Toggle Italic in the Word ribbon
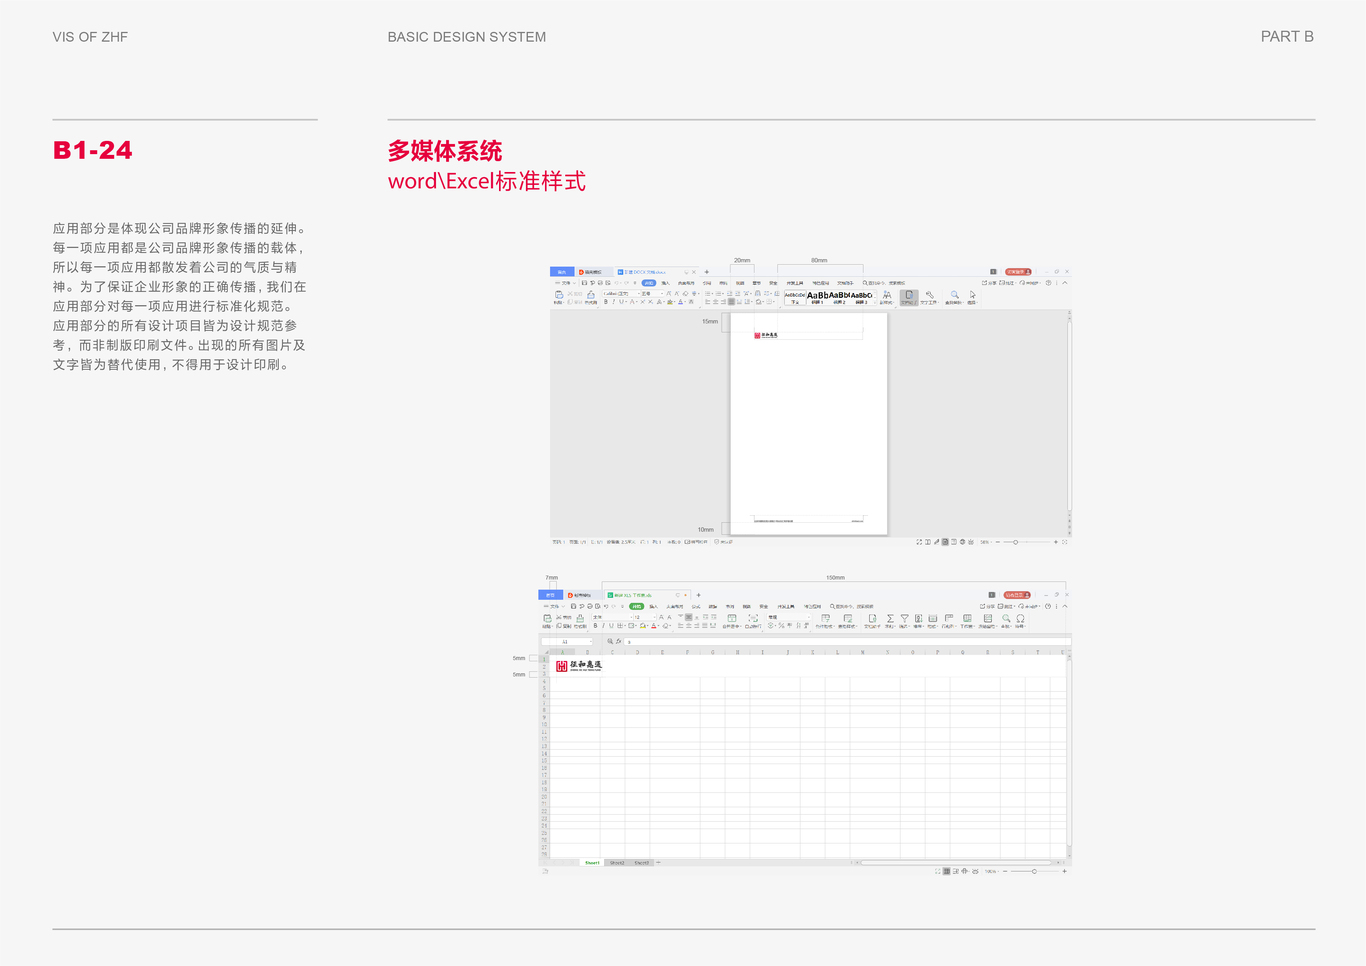Image resolution: width=1366 pixels, height=966 pixels. pos(613,302)
